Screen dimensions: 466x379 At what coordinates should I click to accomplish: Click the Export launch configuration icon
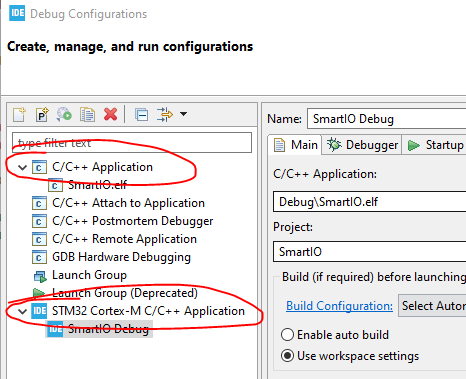64,115
